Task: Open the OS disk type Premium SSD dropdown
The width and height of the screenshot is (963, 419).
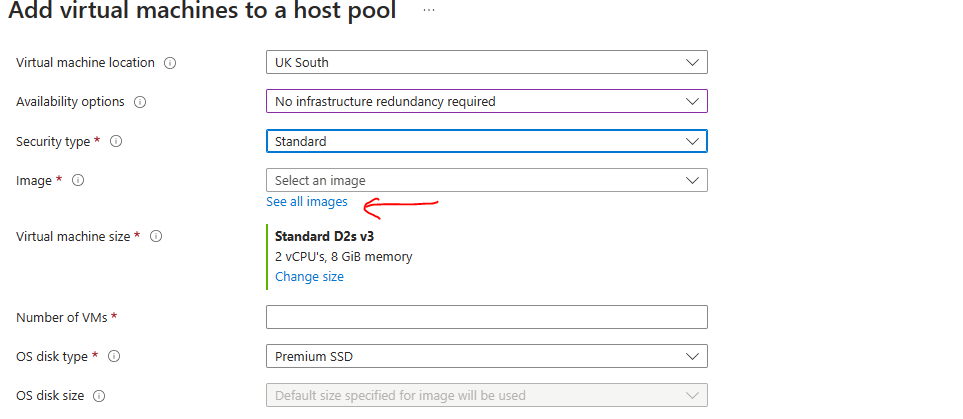Action: point(486,356)
